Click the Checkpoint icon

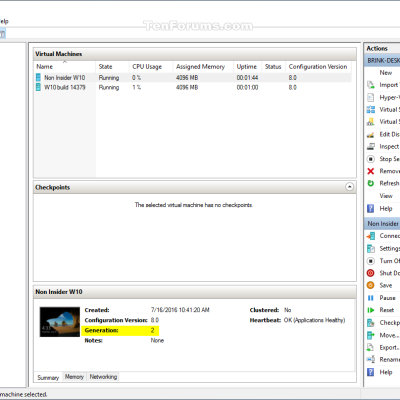click(x=371, y=323)
